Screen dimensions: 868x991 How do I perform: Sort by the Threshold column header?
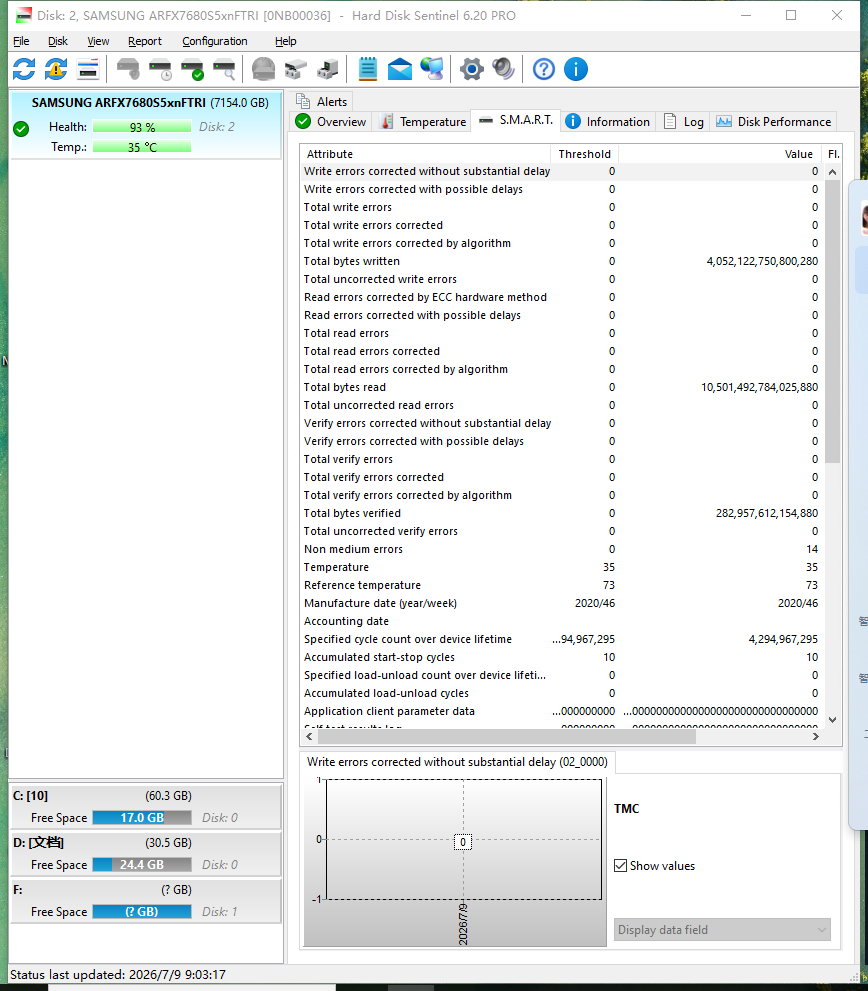point(585,154)
